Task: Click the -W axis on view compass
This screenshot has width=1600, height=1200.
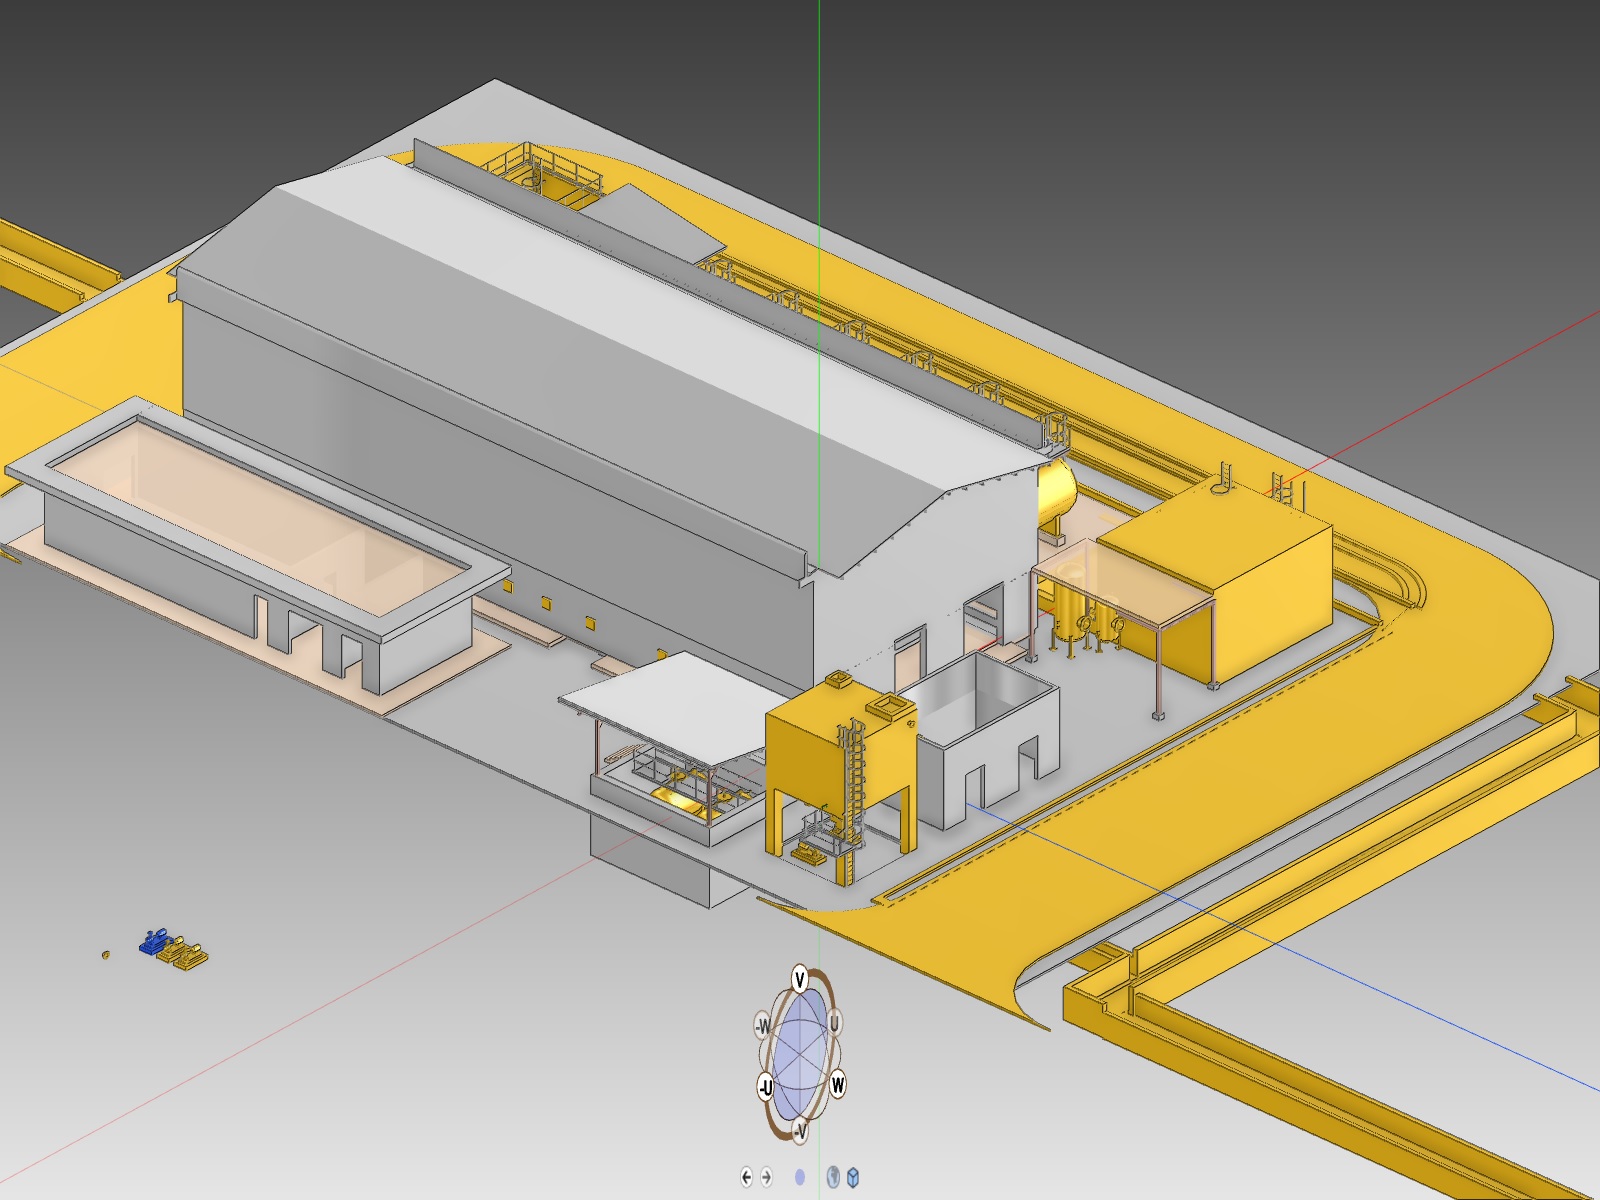Action: (x=763, y=1026)
